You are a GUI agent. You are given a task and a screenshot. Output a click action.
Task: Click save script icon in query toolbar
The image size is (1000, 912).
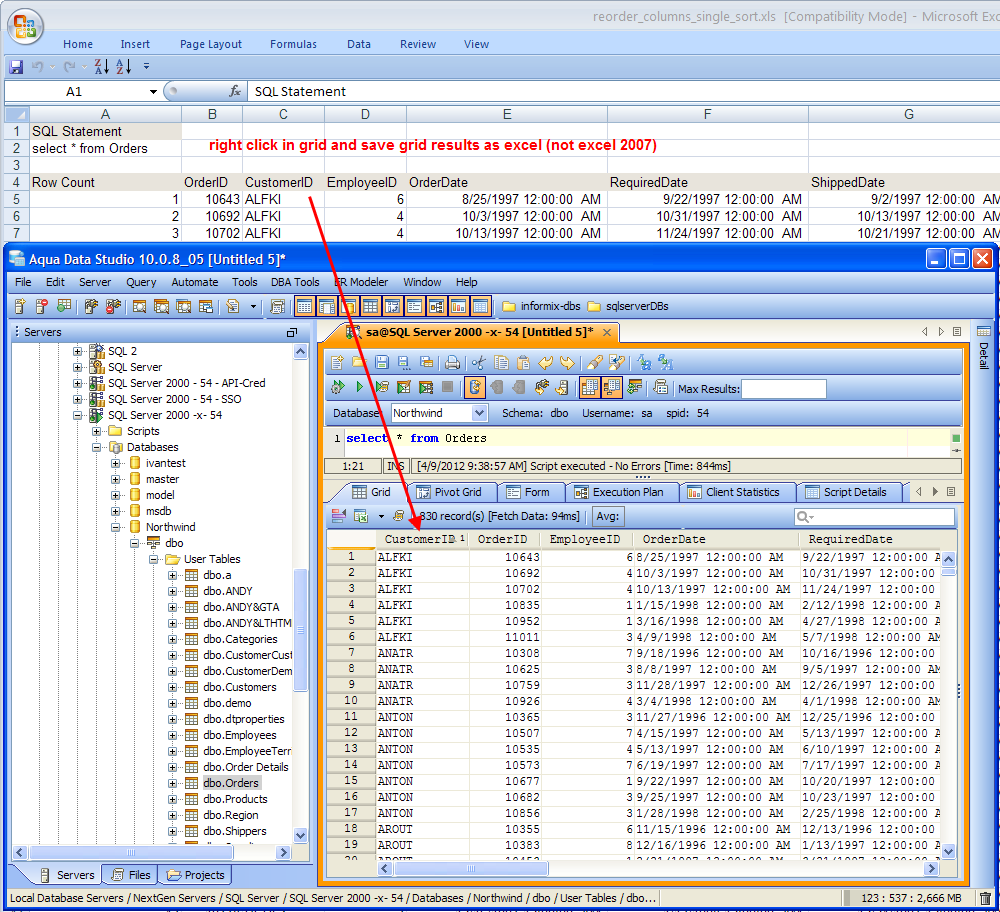[381, 363]
